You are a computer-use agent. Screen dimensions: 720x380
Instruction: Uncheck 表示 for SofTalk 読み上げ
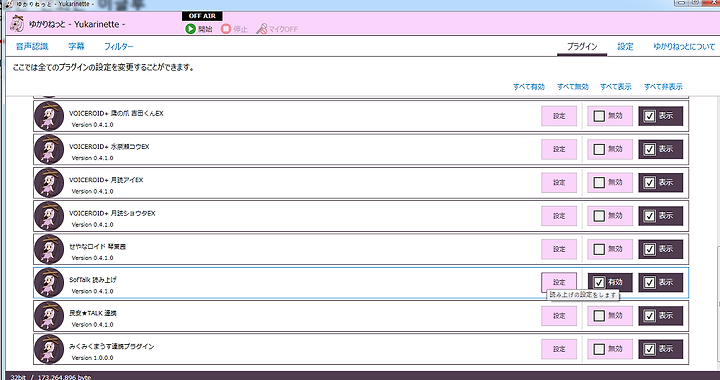[649, 282]
